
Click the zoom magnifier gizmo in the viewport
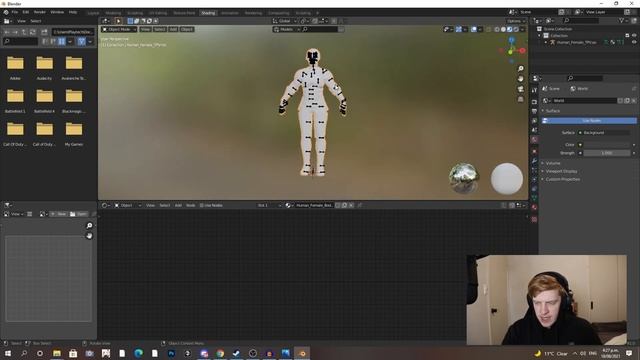pyautogui.click(x=520, y=69)
